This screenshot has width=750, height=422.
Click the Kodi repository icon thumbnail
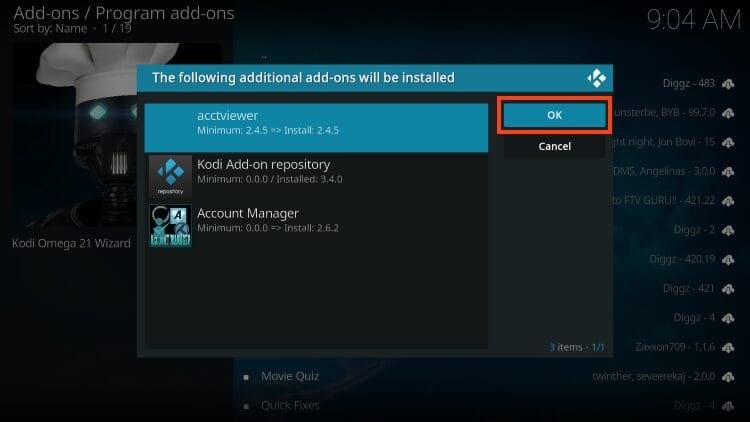[170, 177]
